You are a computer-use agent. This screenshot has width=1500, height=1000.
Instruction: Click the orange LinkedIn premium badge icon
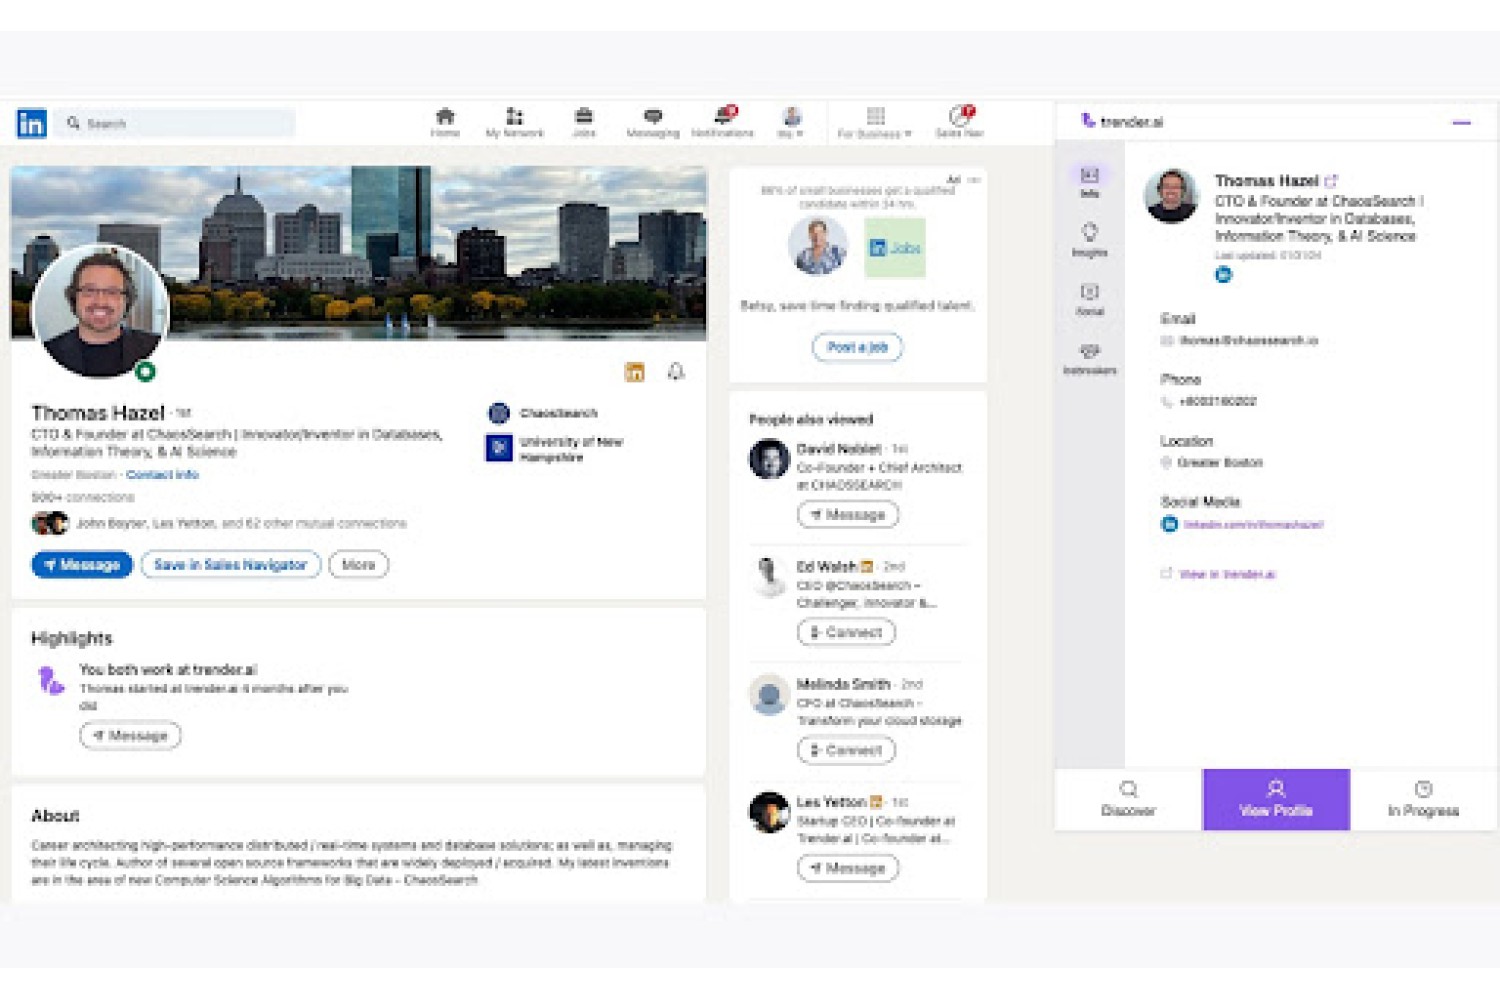[634, 372]
